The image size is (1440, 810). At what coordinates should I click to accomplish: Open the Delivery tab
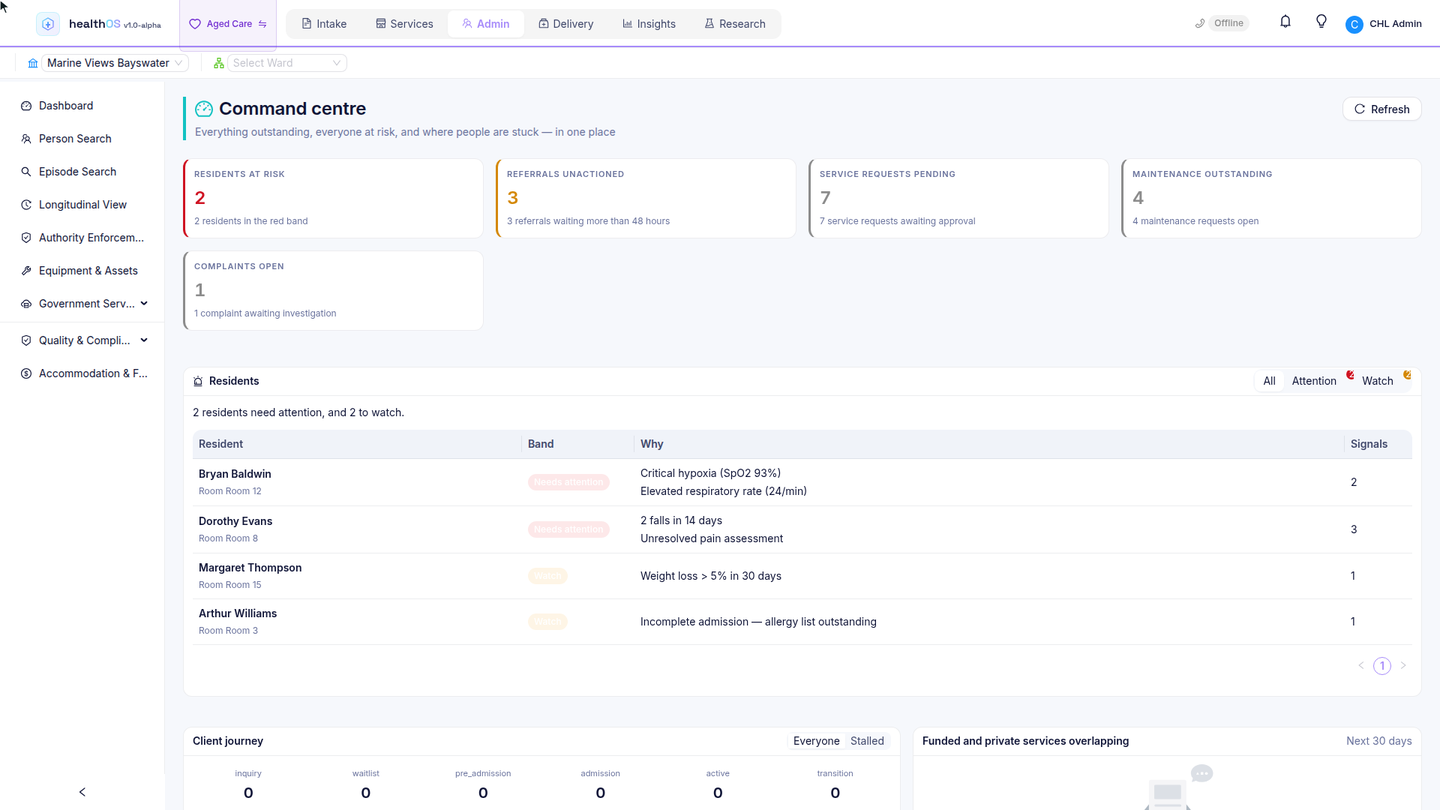click(x=566, y=24)
